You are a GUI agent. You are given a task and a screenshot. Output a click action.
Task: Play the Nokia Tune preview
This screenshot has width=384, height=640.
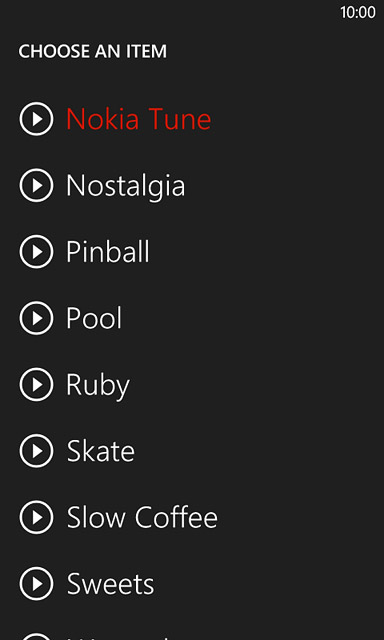36,119
